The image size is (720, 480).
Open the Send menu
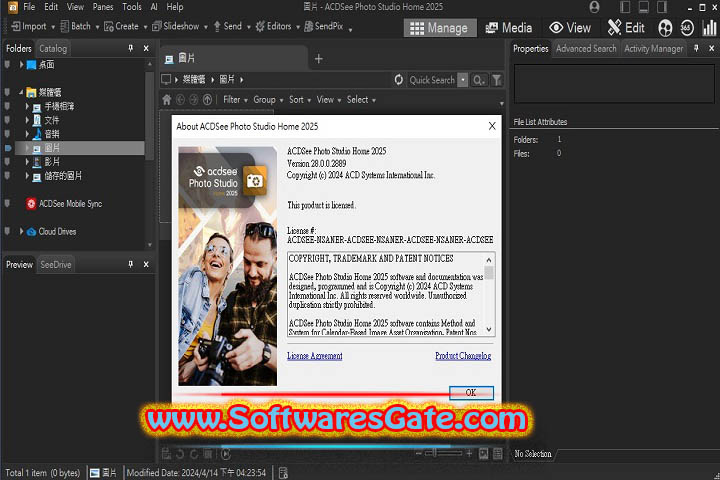click(x=231, y=27)
